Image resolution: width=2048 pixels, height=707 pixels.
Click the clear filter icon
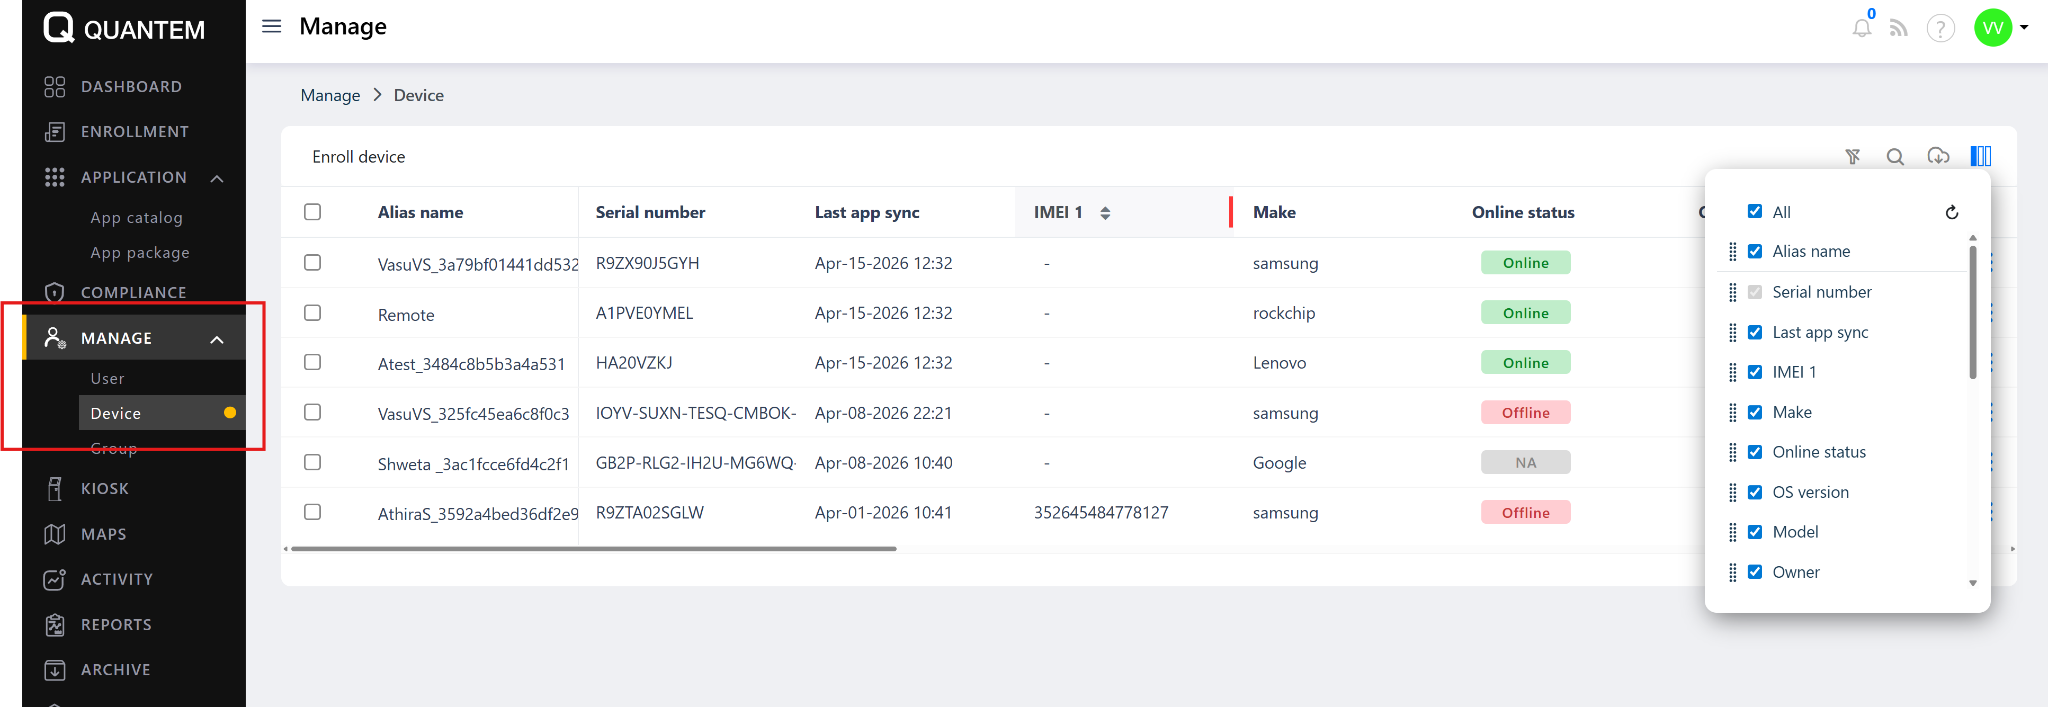pos(1852,156)
